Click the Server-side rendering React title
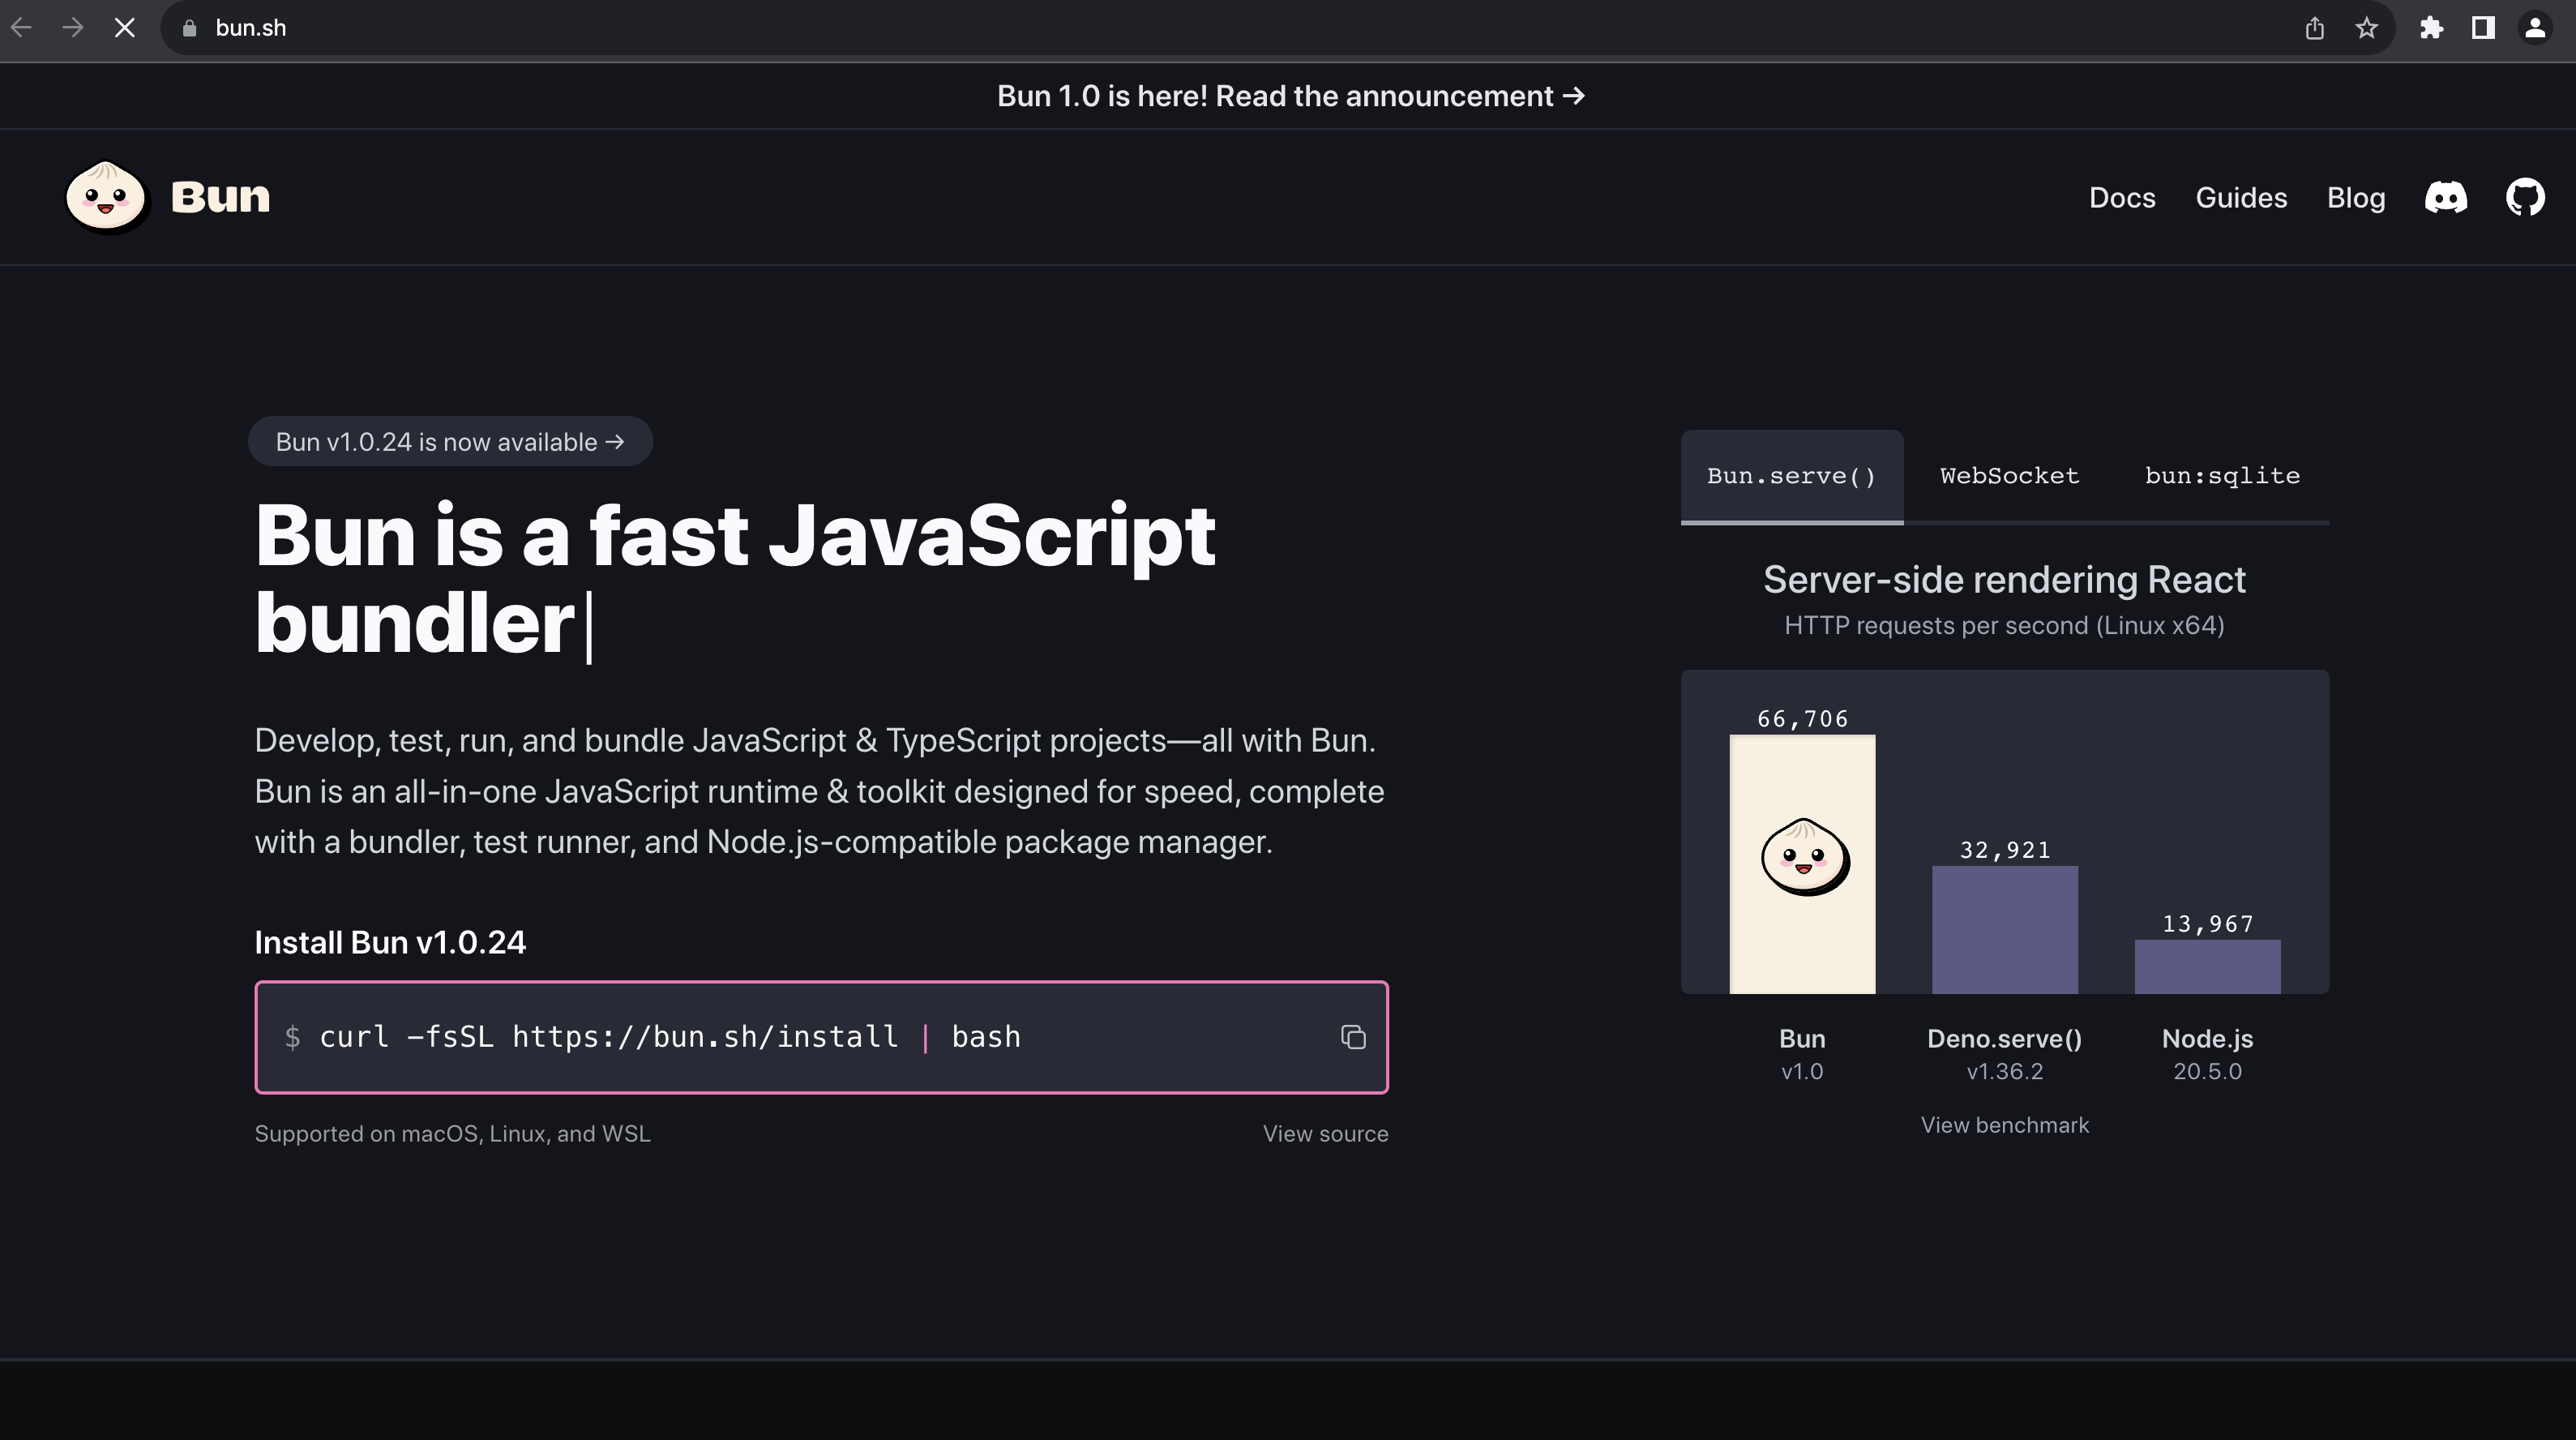The image size is (2576, 1440). click(x=2004, y=579)
